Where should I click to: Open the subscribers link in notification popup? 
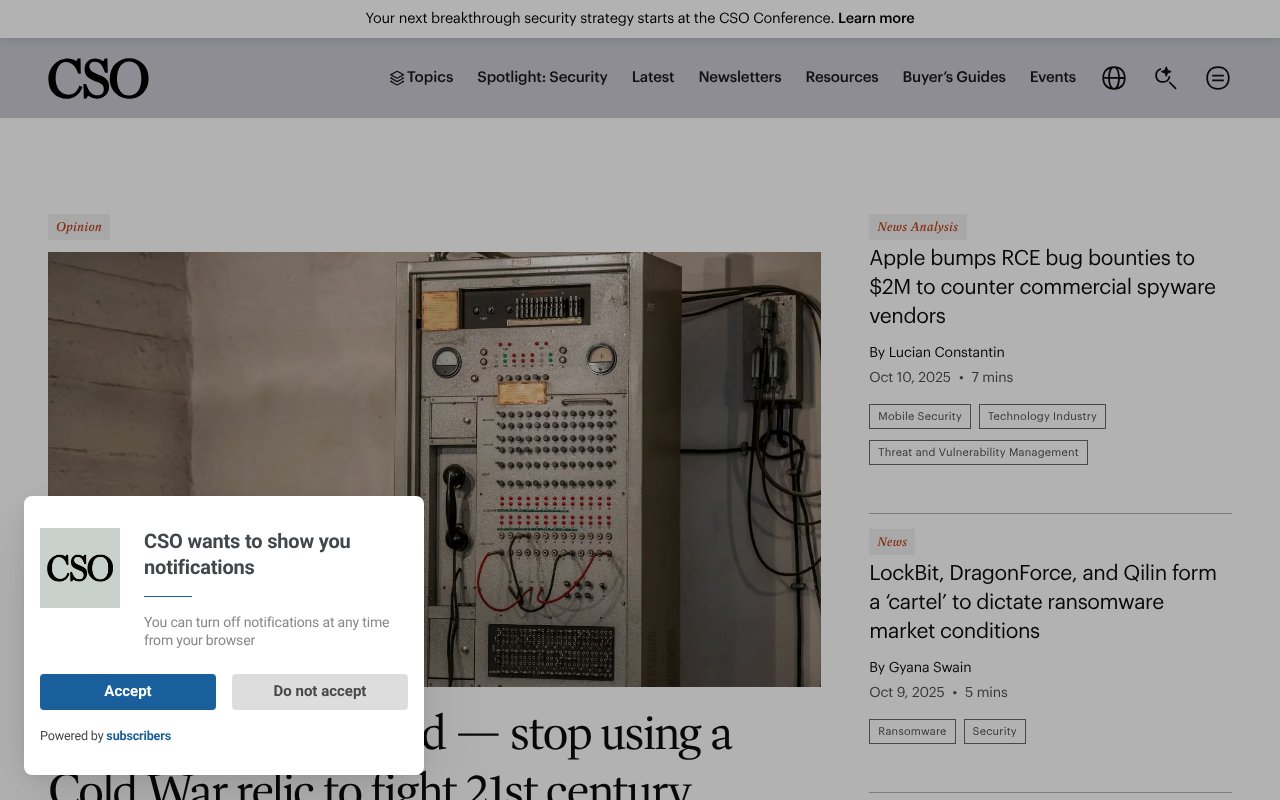pos(138,736)
